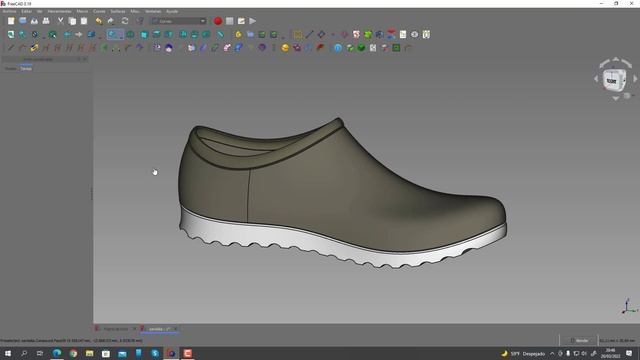Set the view to bottom
The height and width of the screenshot is (360, 640).
195,35
